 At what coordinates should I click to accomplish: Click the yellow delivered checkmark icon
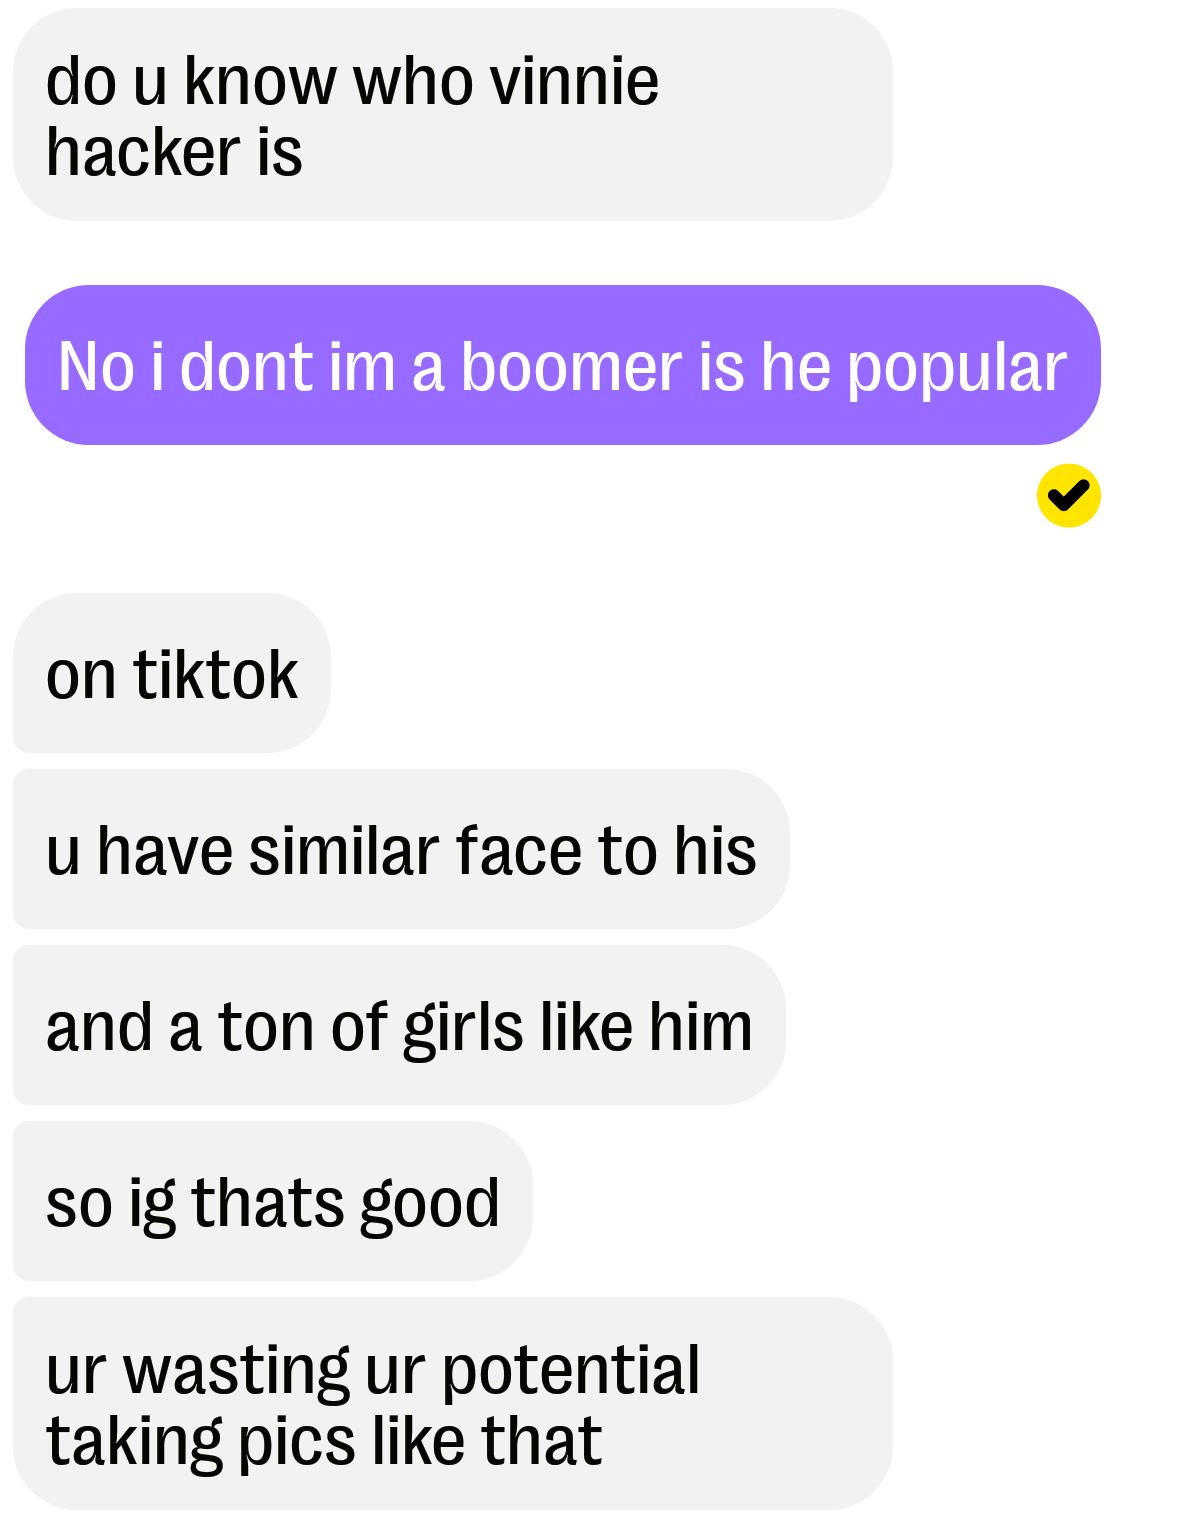coord(1068,495)
